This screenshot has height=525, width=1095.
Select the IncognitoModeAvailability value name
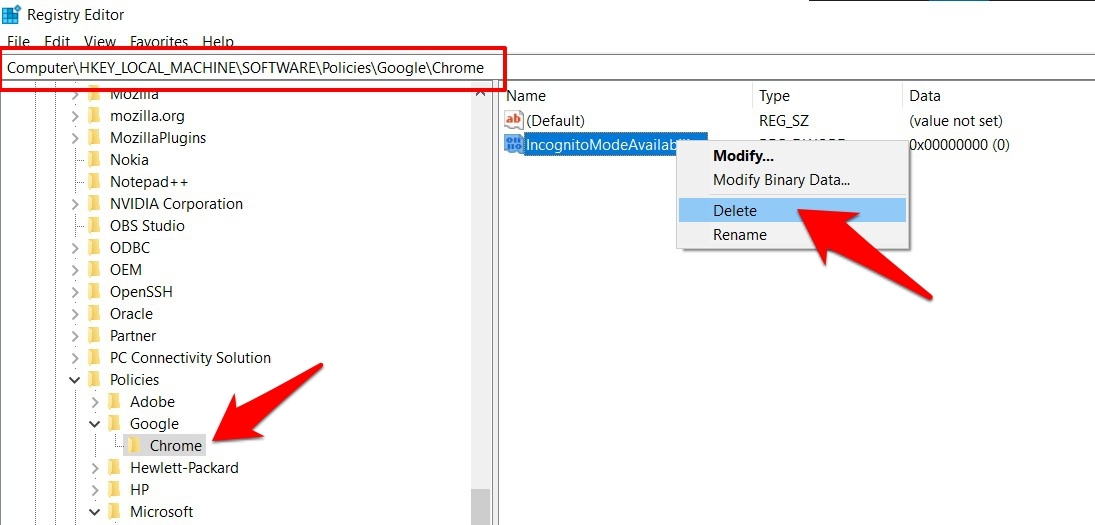(615, 145)
